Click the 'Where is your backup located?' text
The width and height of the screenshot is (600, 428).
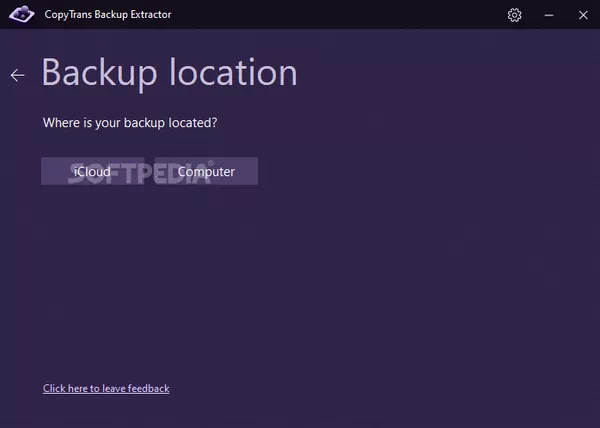[x=130, y=123]
